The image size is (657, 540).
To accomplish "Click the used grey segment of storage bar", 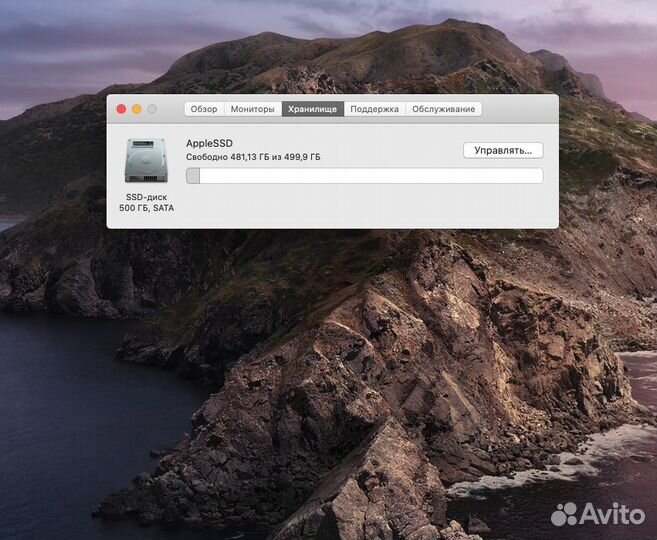I will (193, 176).
